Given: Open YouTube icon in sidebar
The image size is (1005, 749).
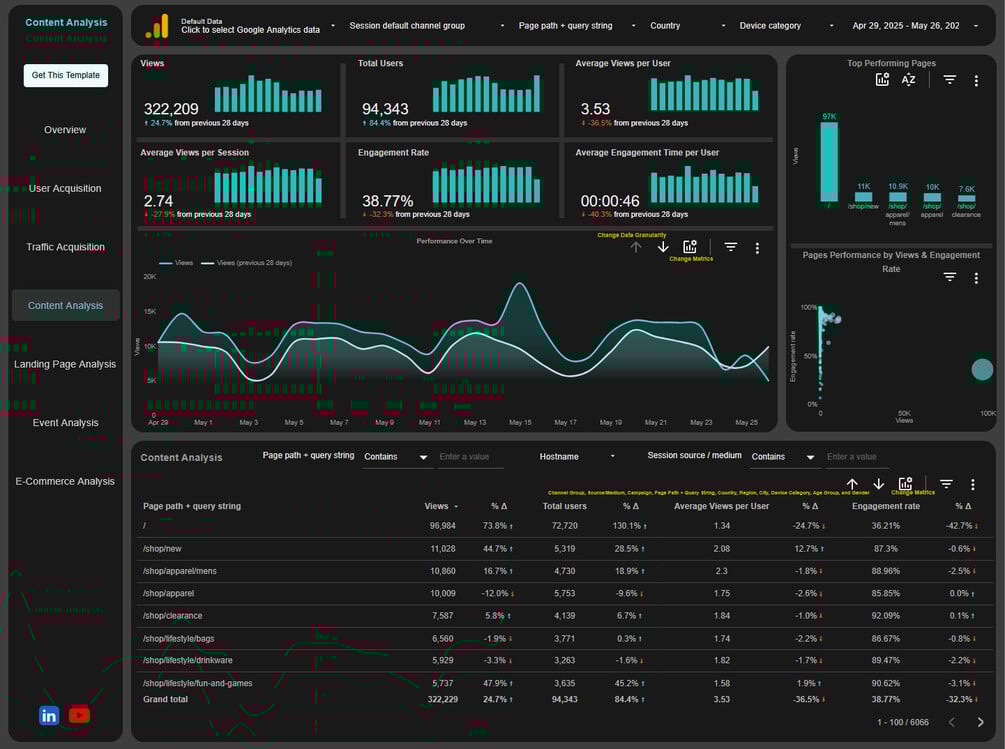Looking at the screenshot, I should (x=79, y=714).
